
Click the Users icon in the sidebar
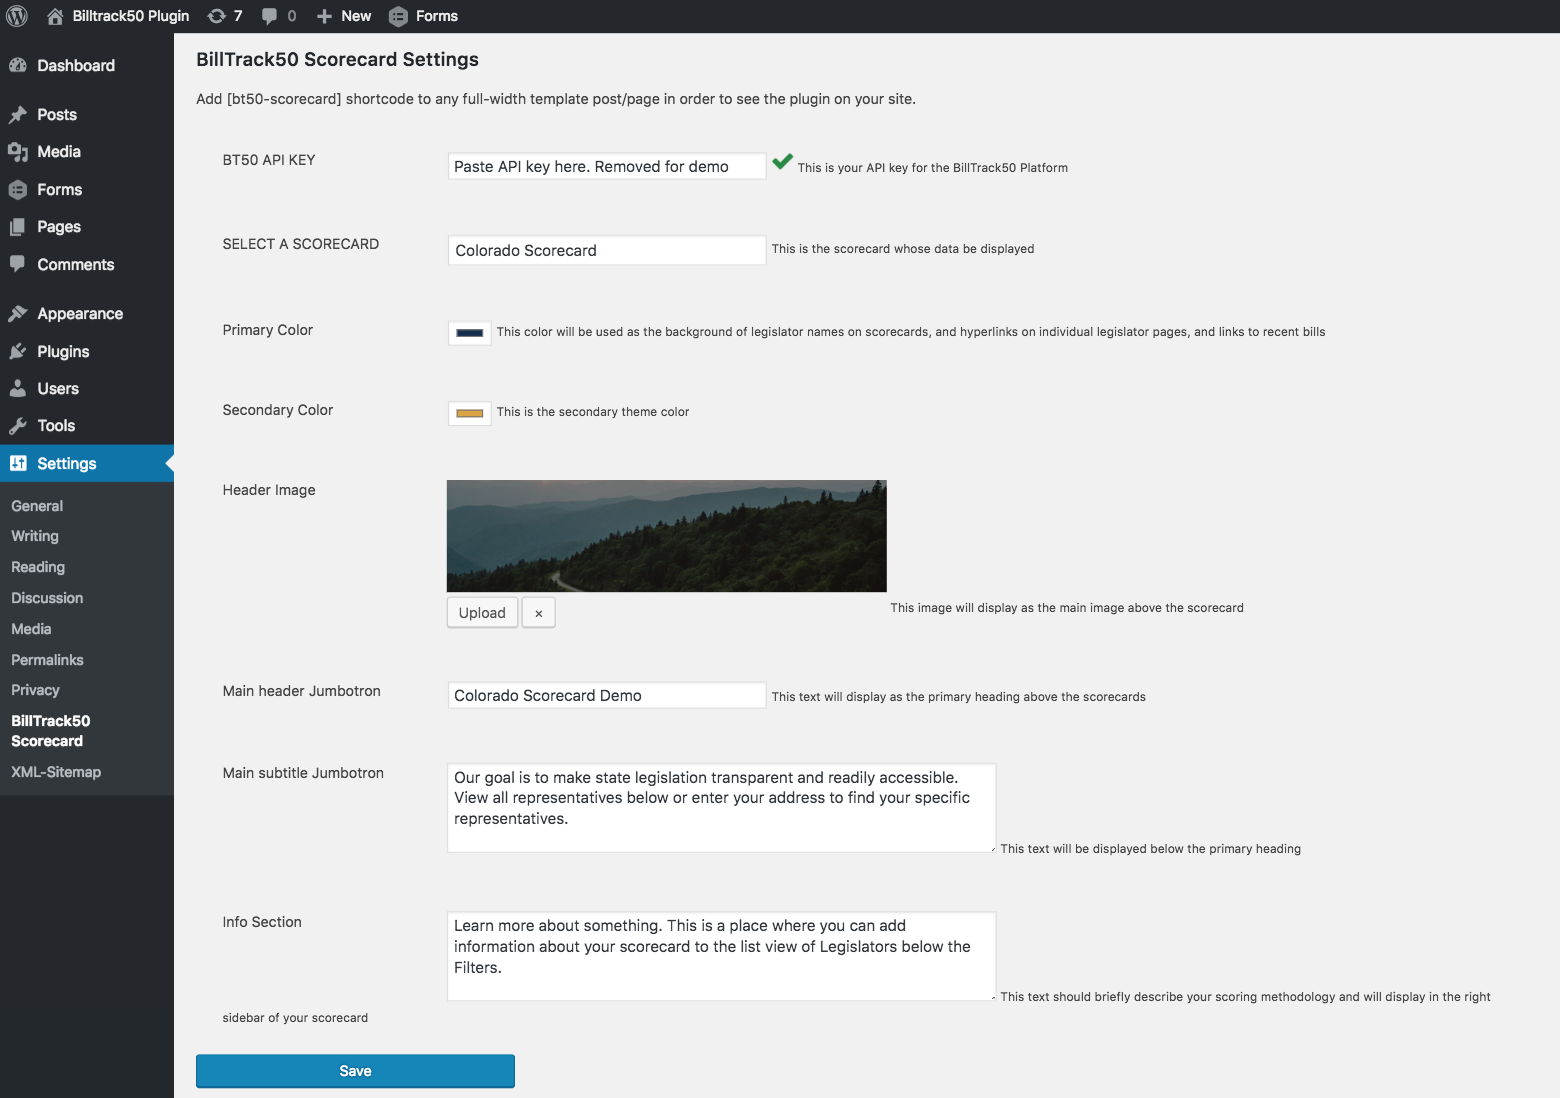[x=19, y=388]
